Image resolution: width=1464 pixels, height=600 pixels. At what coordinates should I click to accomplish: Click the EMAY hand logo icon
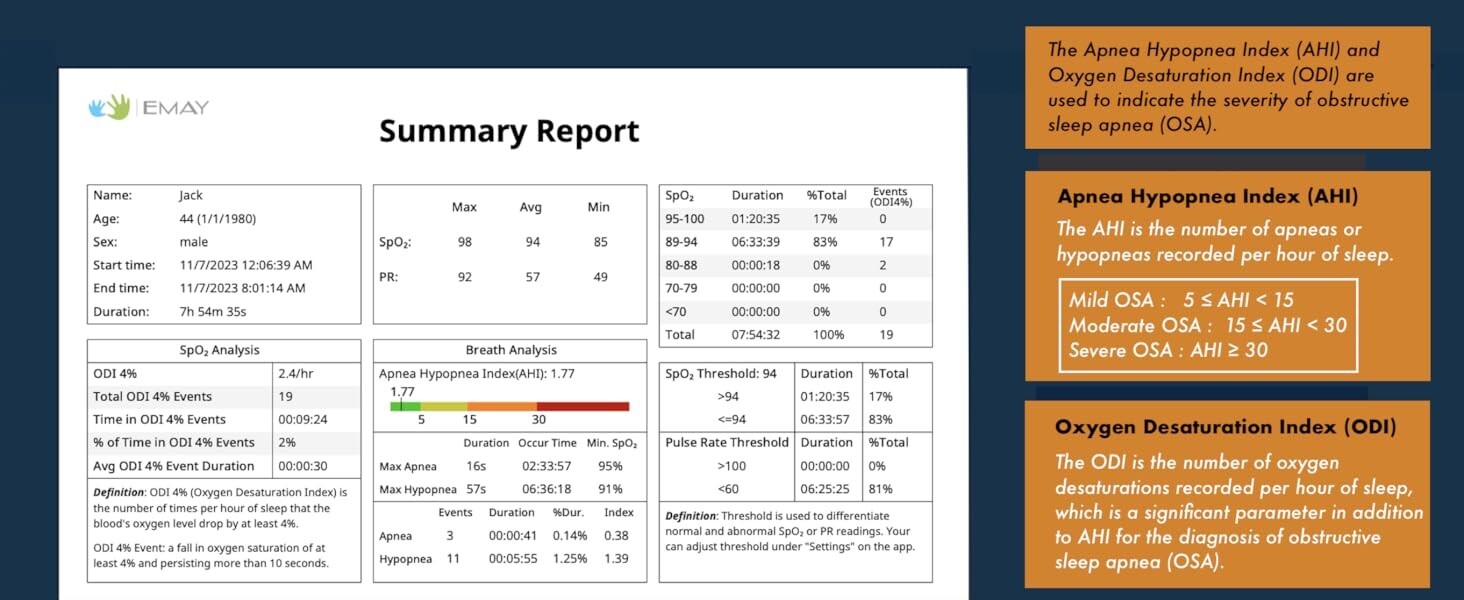(x=108, y=107)
